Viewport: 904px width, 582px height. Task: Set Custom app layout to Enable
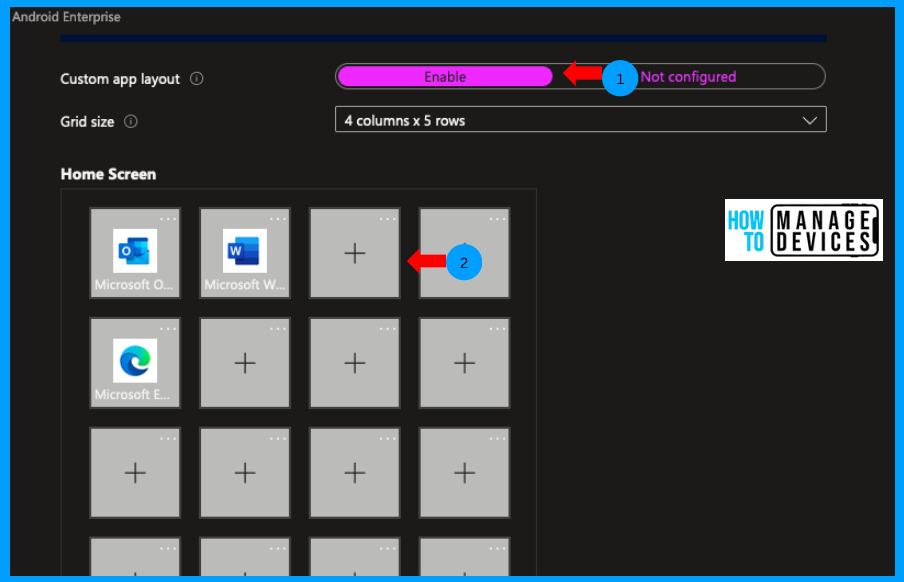(x=445, y=77)
